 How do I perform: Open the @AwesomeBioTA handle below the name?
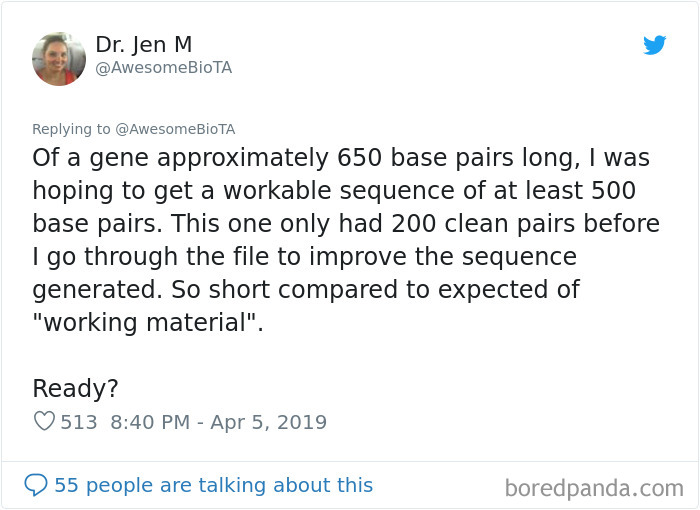tap(164, 68)
